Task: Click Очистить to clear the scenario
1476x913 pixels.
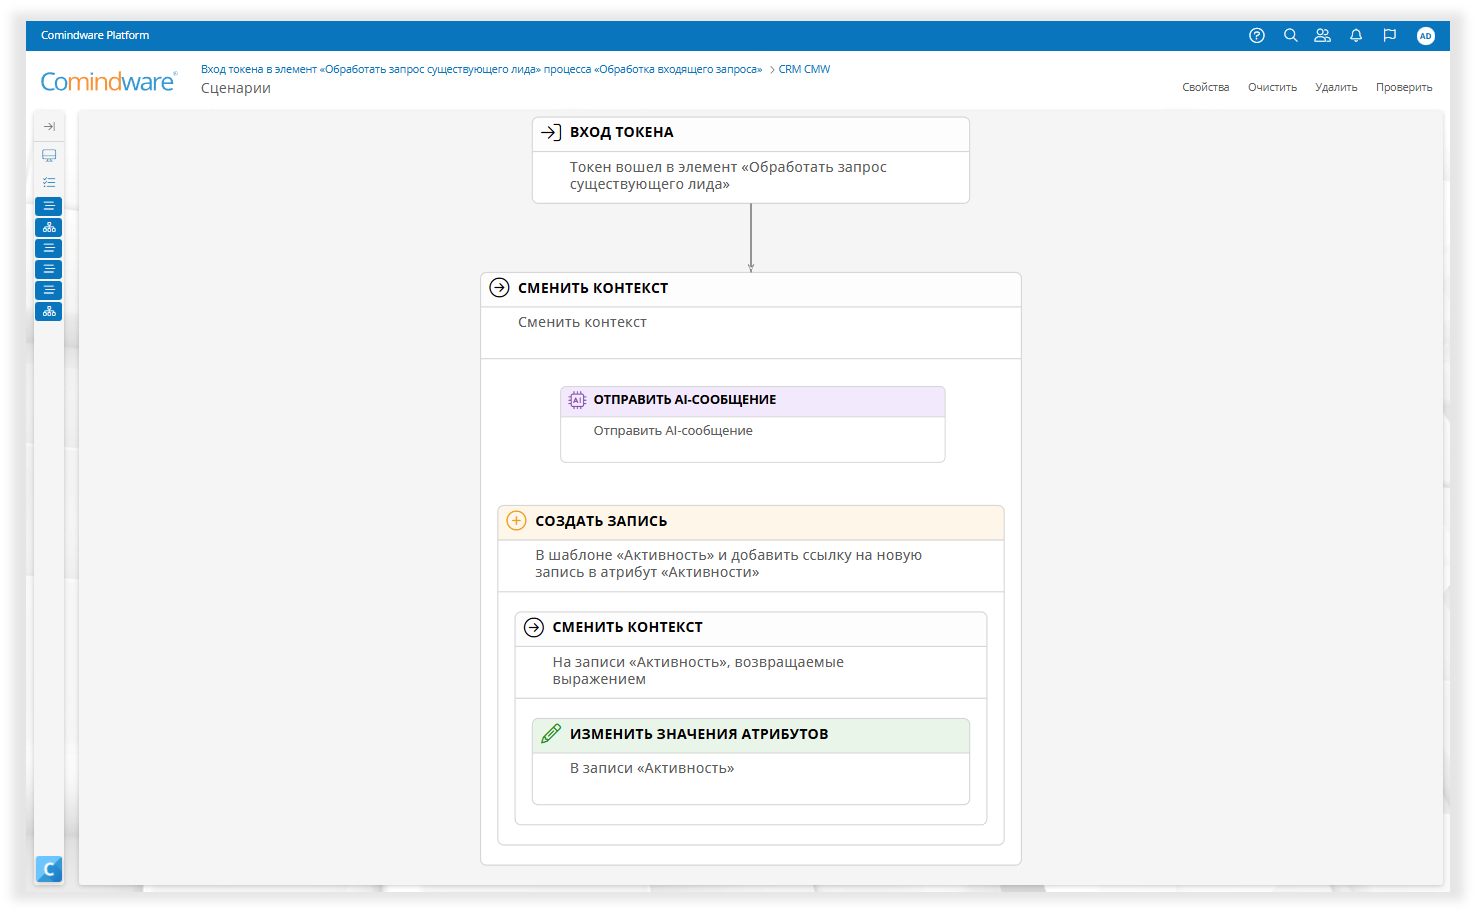Action: (x=1272, y=87)
